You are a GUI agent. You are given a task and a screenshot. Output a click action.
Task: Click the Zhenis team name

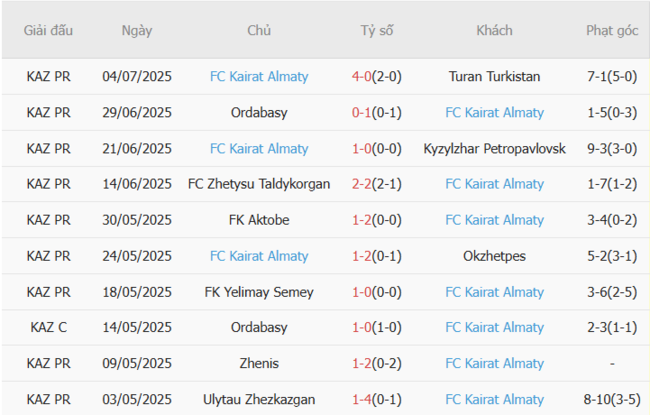pyautogui.click(x=259, y=364)
